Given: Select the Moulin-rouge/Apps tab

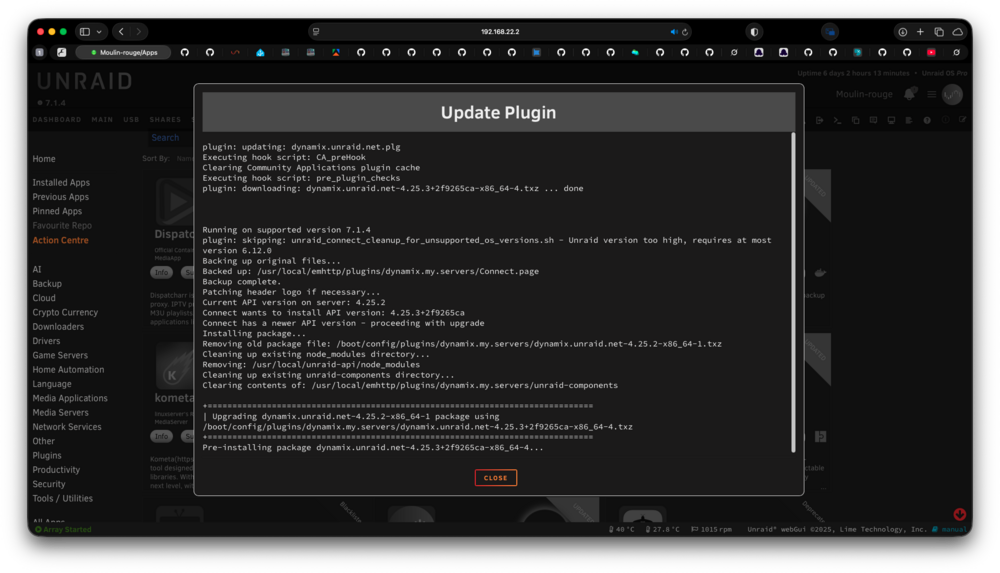Looking at the screenshot, I should [x=124, y=52].
